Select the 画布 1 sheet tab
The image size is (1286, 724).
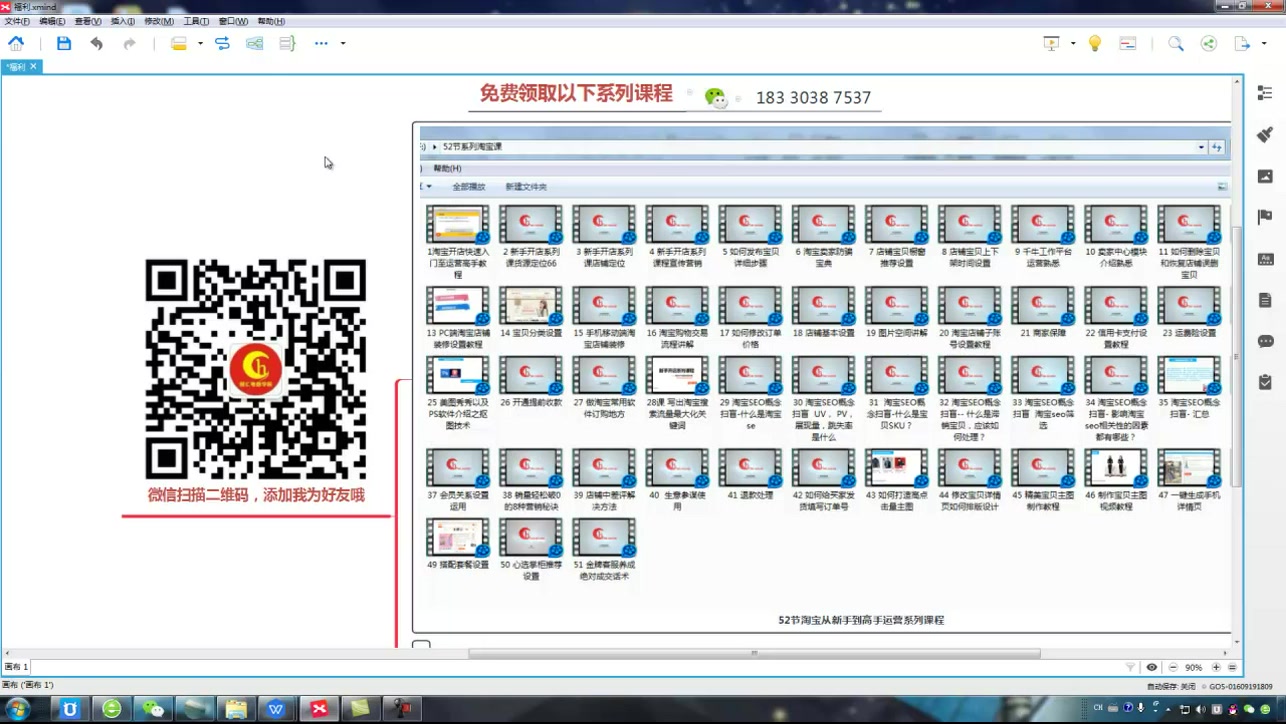coord(16,667)
